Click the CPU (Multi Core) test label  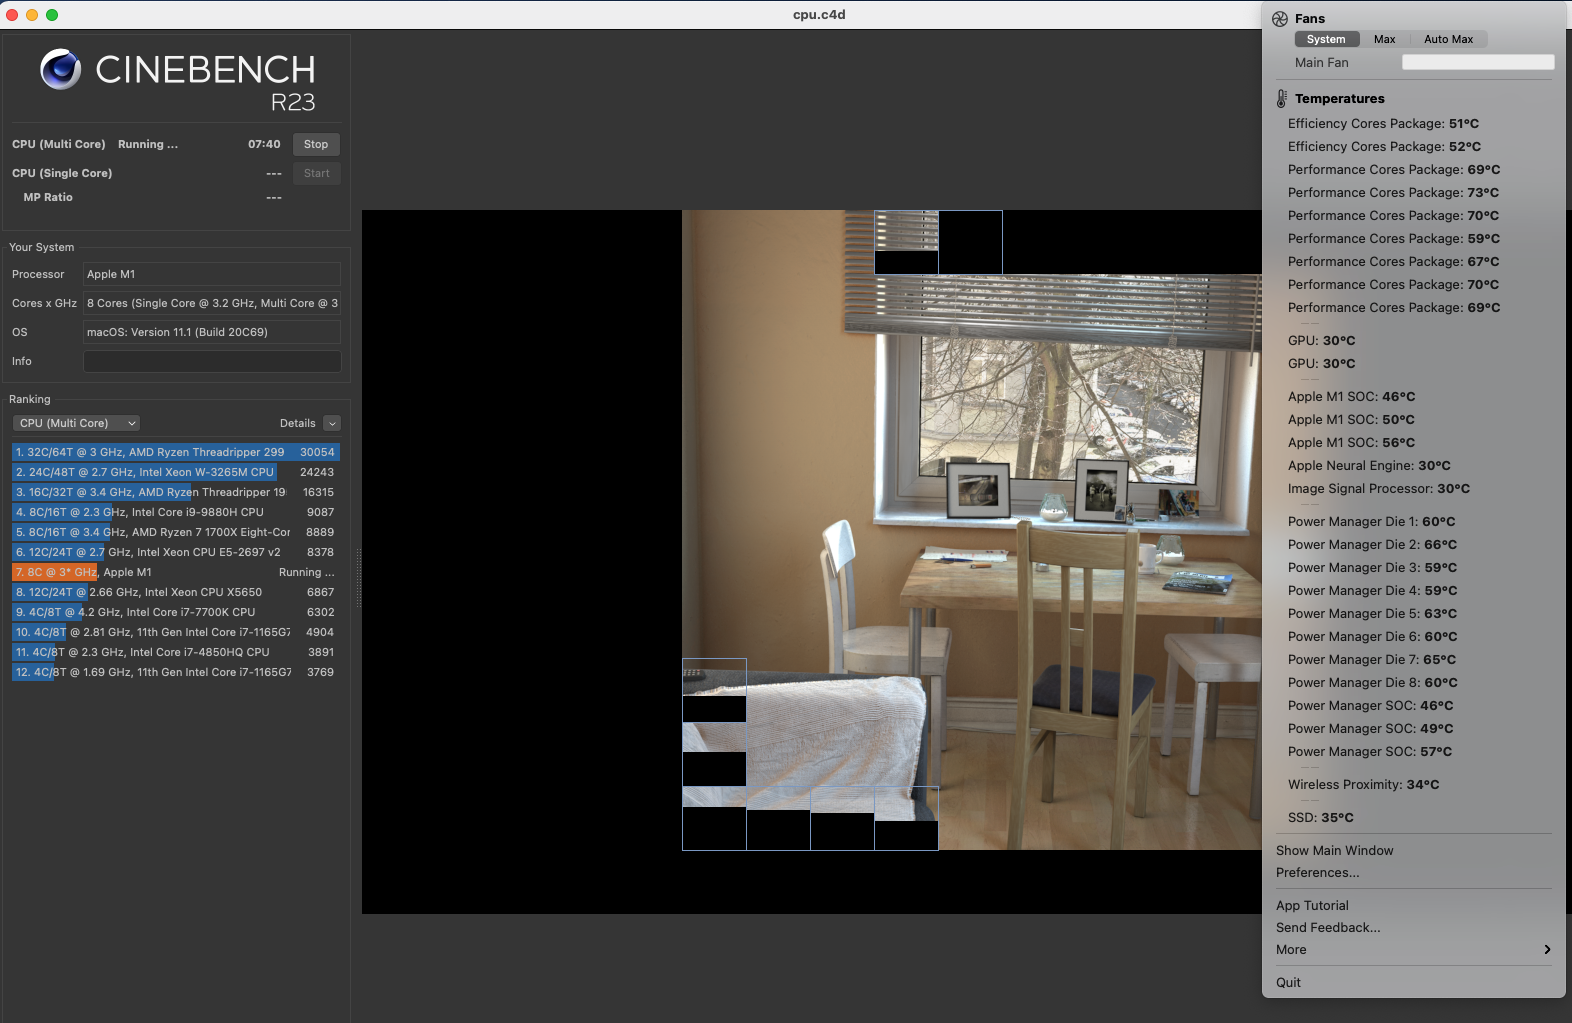pos(58,144)
